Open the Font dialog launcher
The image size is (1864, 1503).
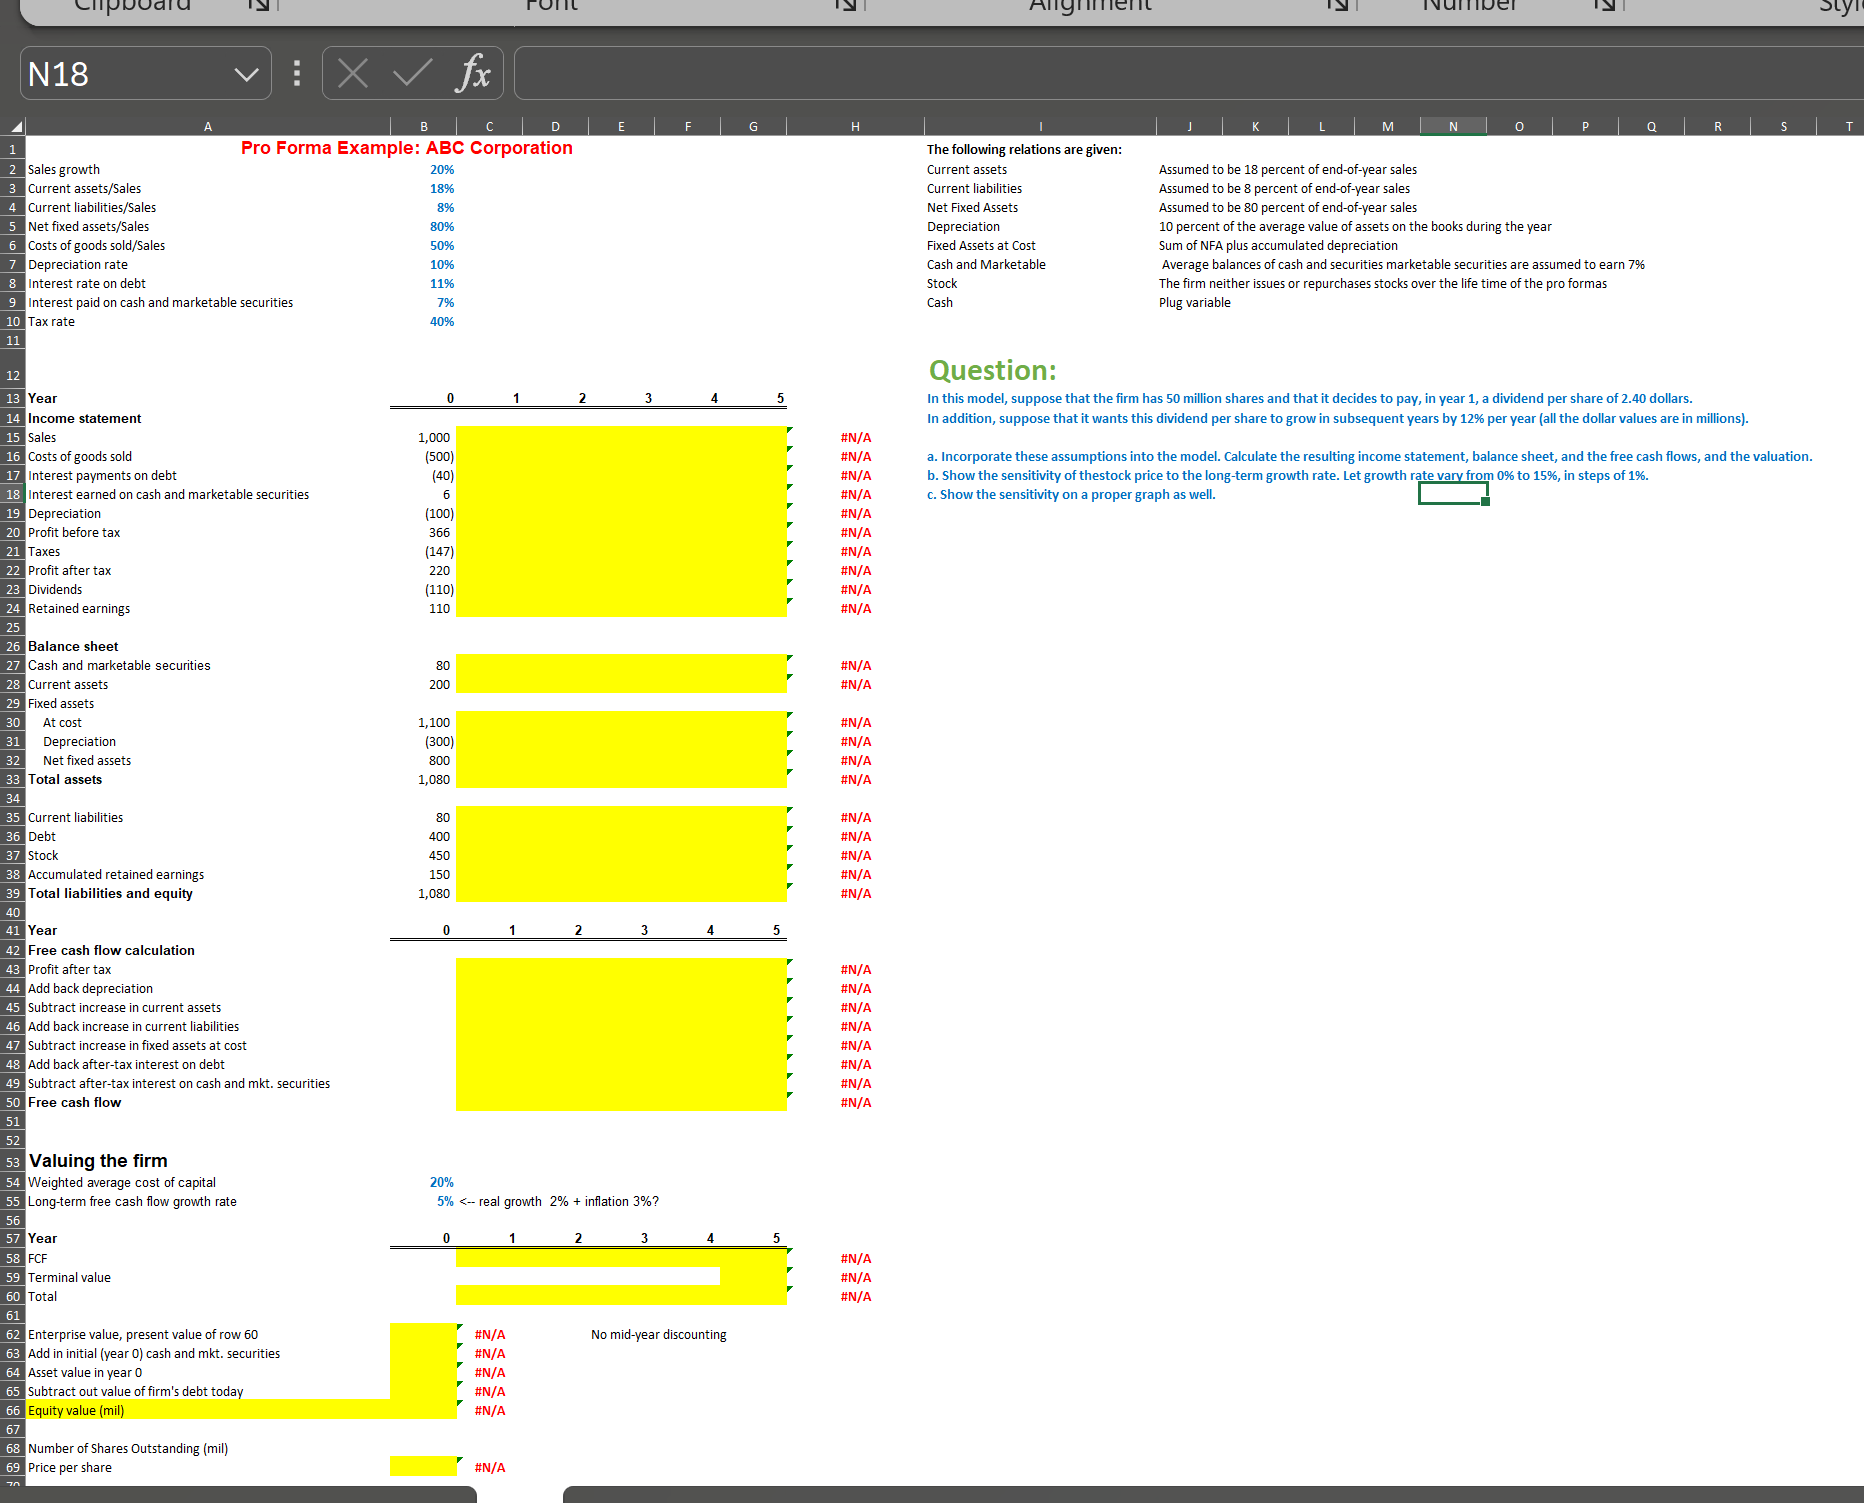[x=846, y=6]
